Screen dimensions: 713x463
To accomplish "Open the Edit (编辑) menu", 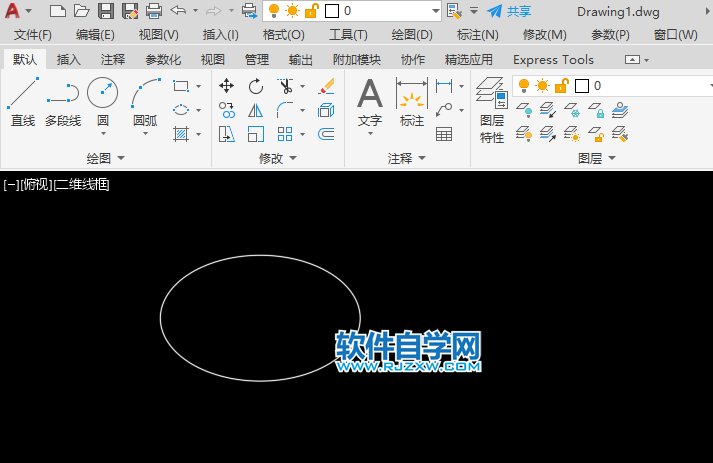I will [95, 35].
